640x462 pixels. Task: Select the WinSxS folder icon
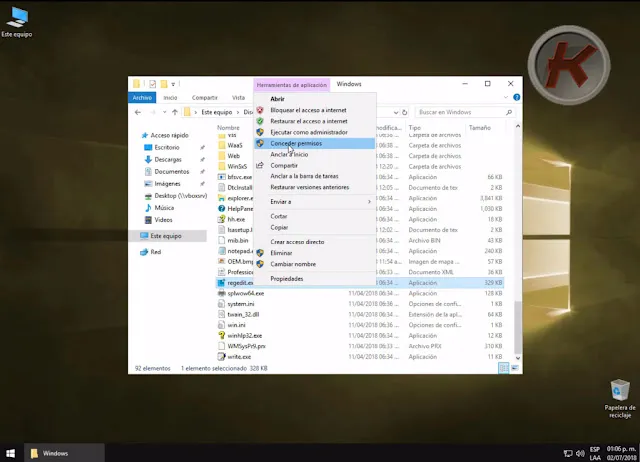pyautogui.click(x=221, y=167)
